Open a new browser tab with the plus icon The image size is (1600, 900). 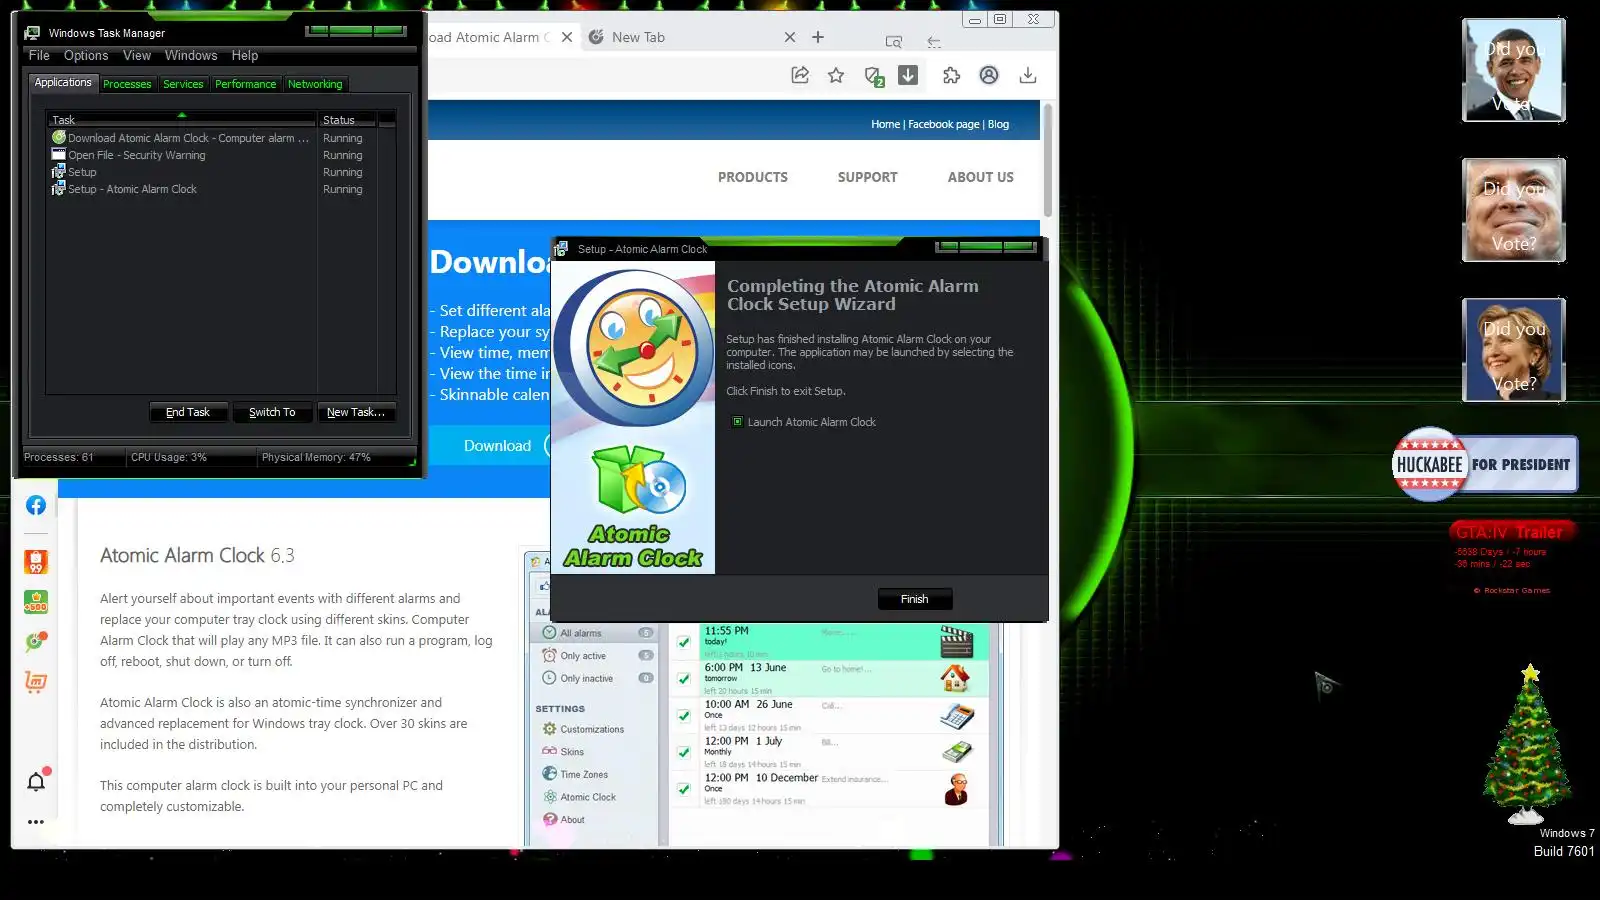click(x=818, y=37)
